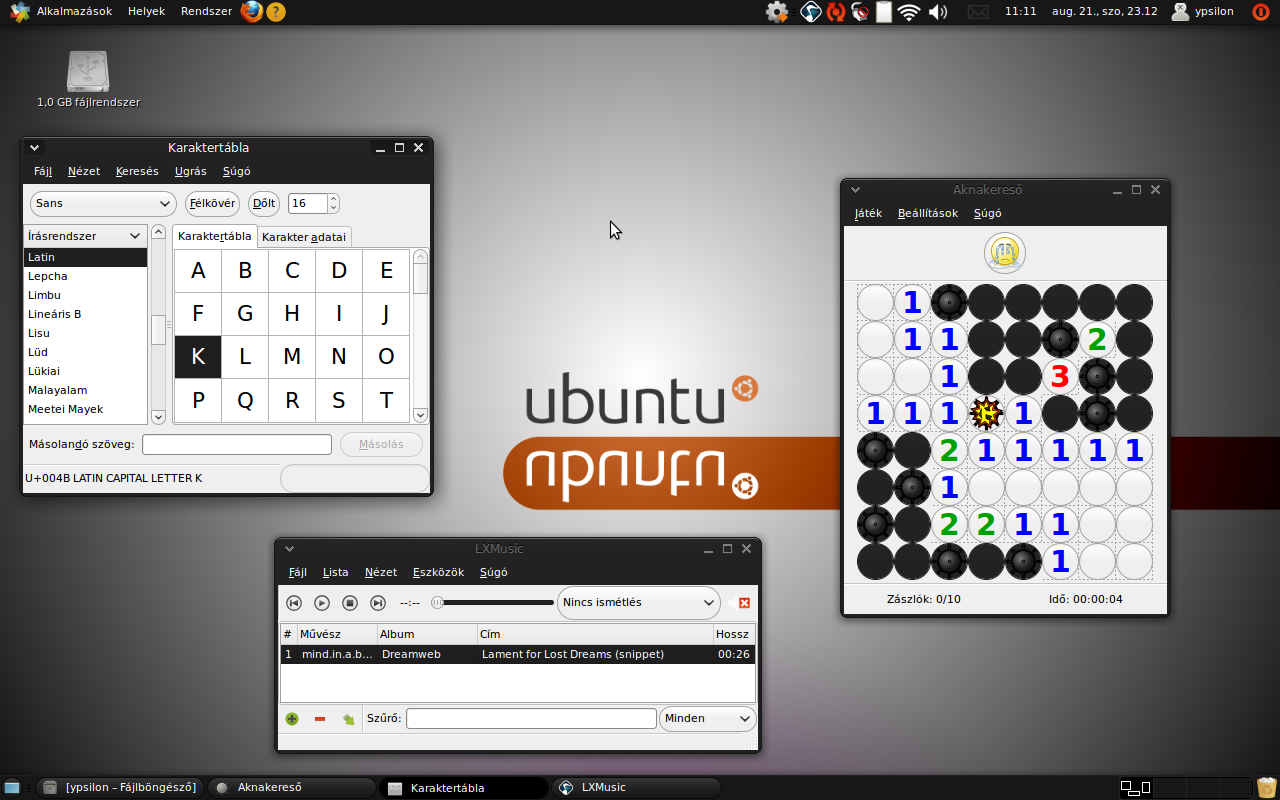This screenshot has height=800, width=1280.
Task: Open the 1,0 GB fájlrendszer desktop drive icon
Action: [x=88, y=79]
